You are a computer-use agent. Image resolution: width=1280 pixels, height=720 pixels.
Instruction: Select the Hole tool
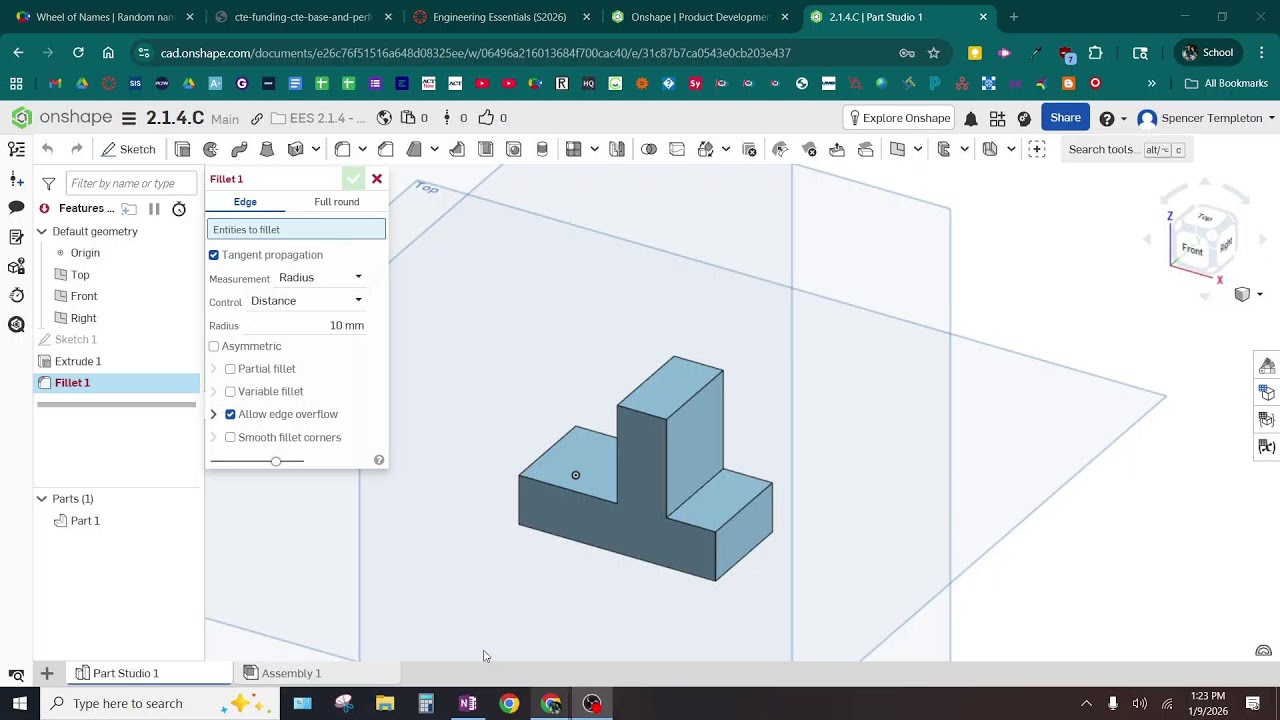[514, 149]
